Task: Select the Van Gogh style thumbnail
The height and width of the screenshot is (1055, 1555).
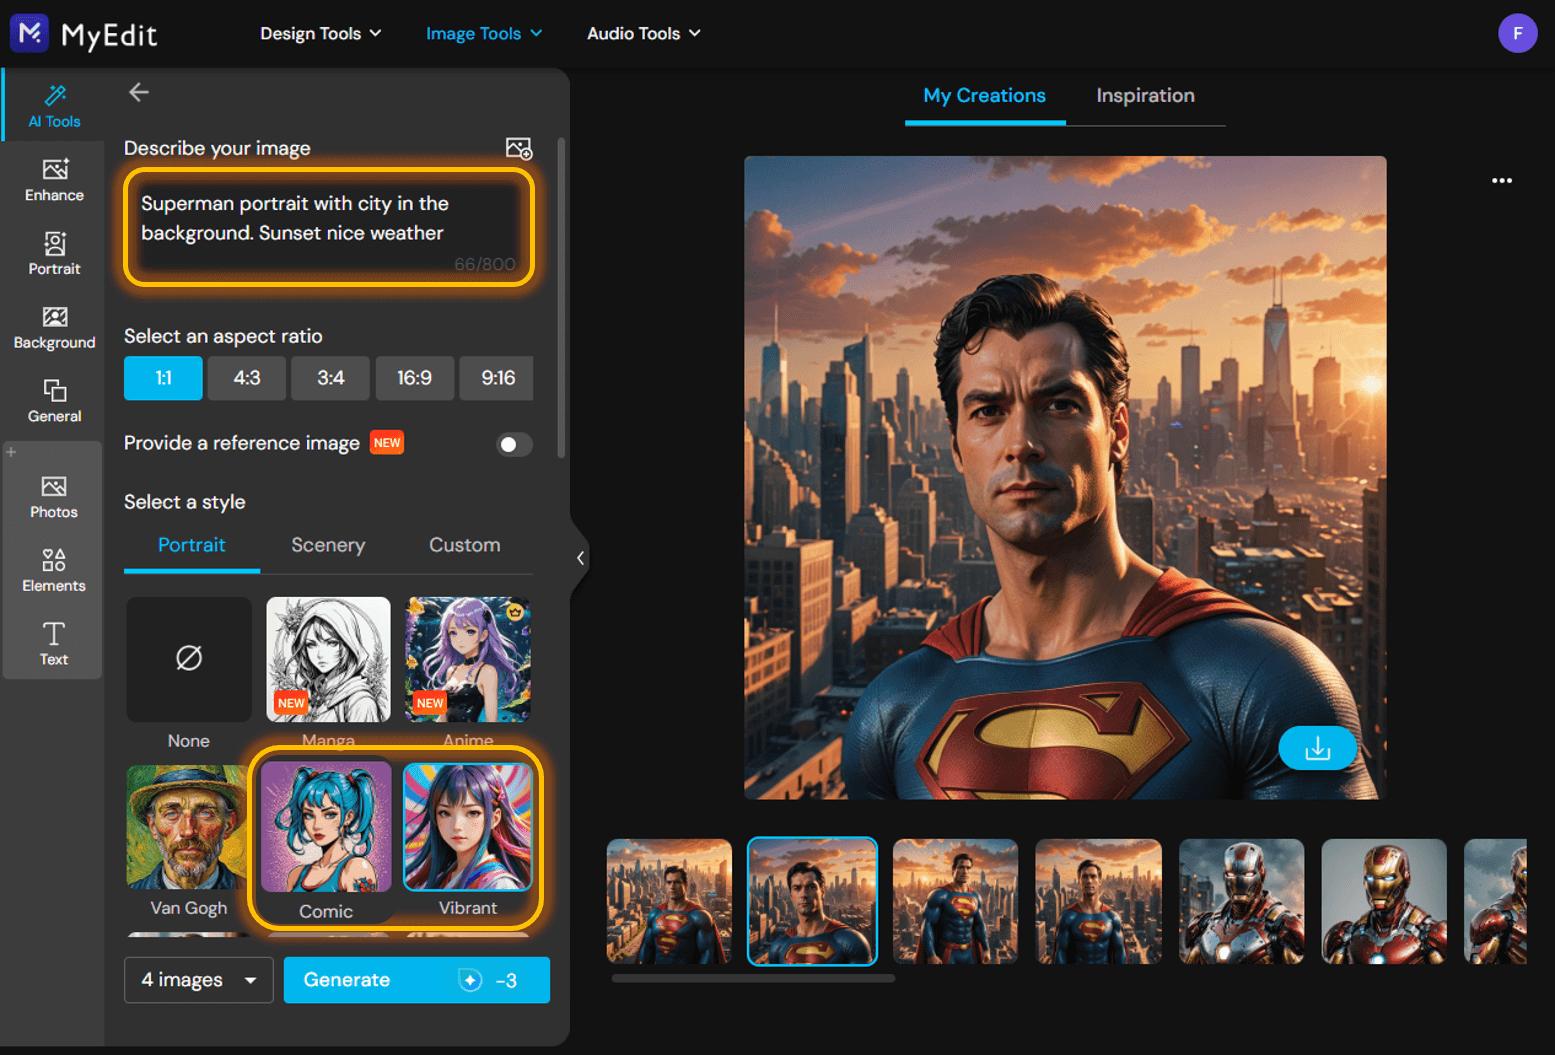Action: click(x=188, y=827)
